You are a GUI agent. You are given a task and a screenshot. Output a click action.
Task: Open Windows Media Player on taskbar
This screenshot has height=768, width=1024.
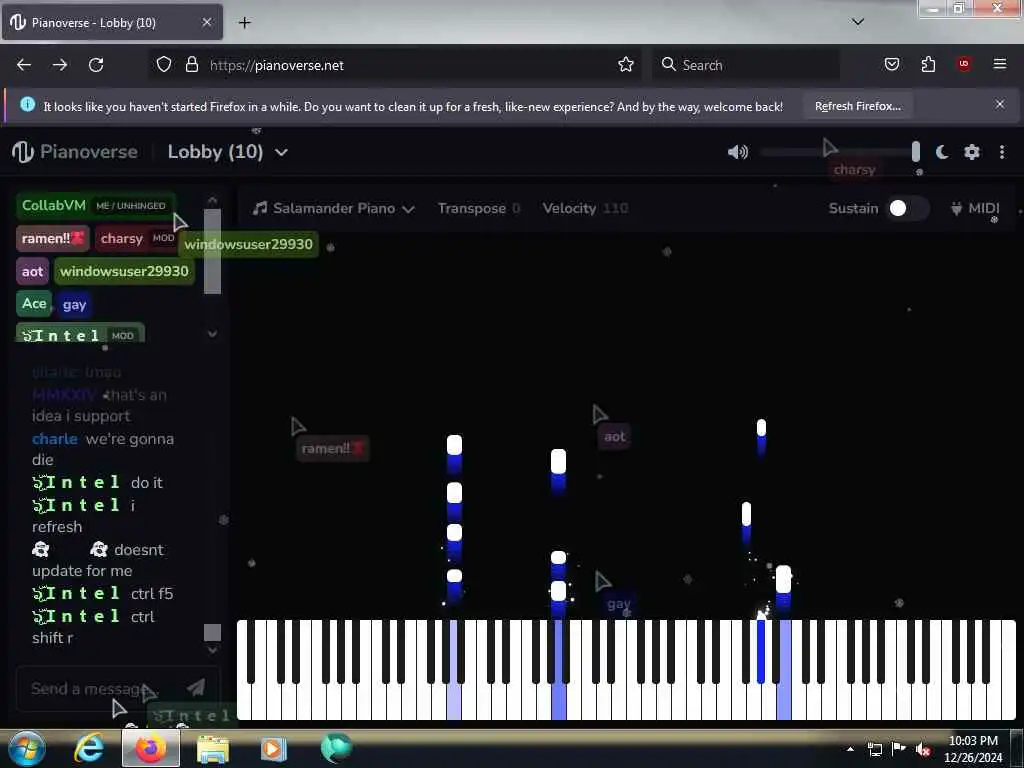click(274, 749)
